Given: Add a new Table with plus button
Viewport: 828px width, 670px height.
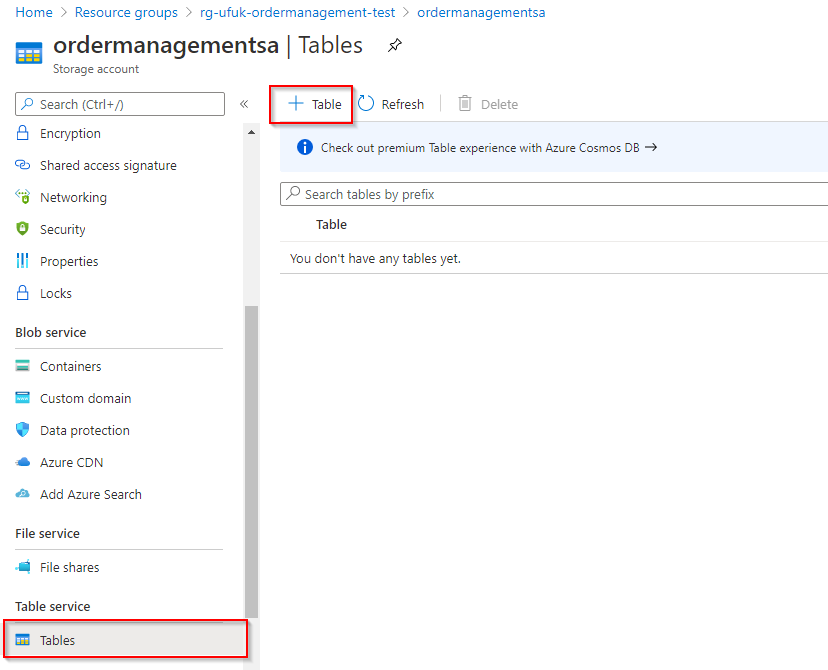Looking at the screenshot, I should pos(315,104).
